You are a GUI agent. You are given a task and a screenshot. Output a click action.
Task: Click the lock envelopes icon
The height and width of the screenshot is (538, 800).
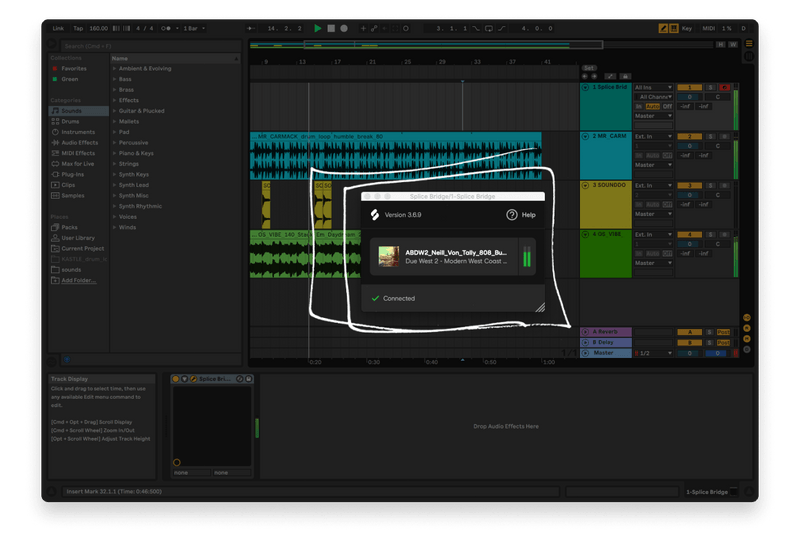624,76
